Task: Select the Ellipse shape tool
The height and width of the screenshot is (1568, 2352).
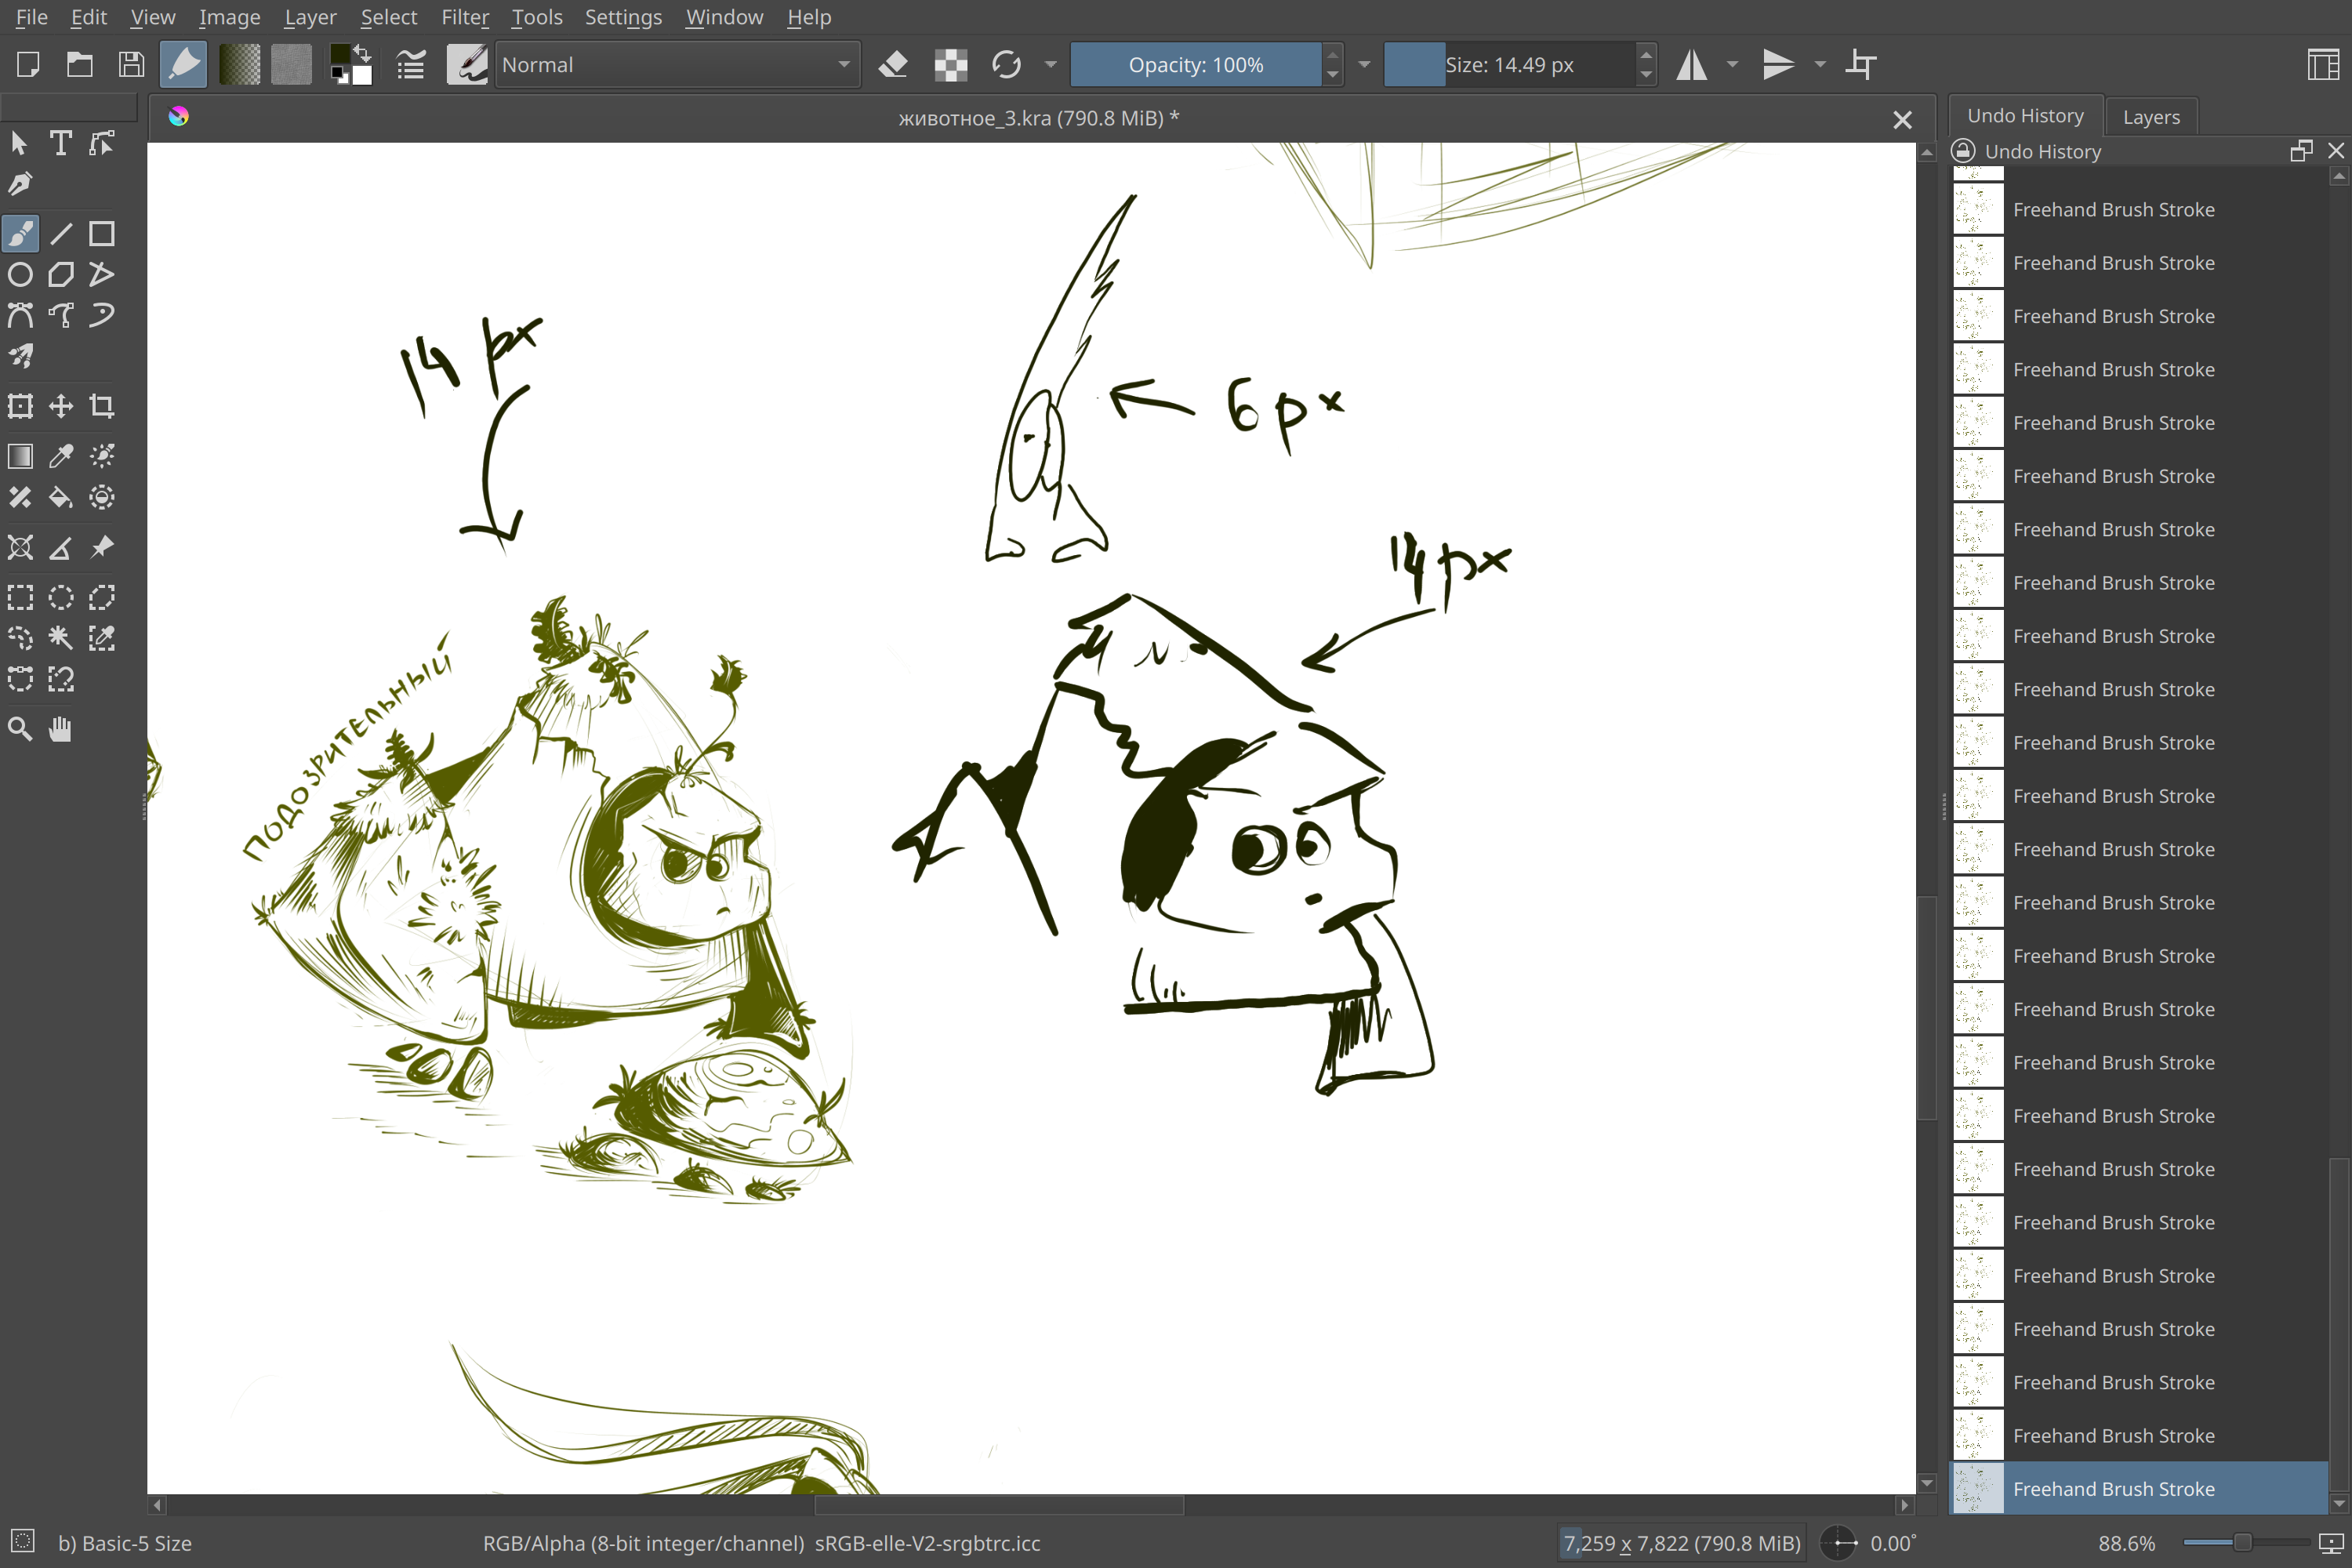Action: click(20, 274)
